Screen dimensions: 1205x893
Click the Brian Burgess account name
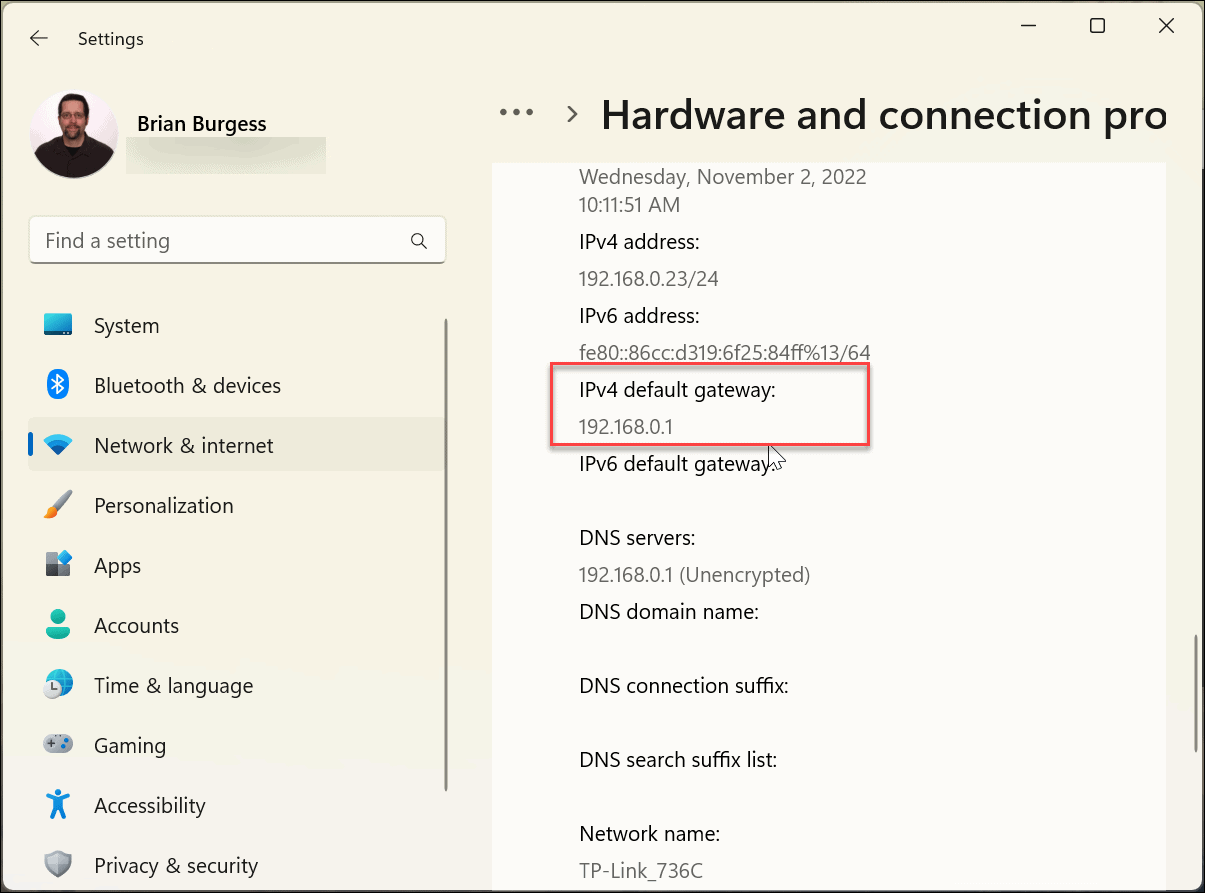200,123
